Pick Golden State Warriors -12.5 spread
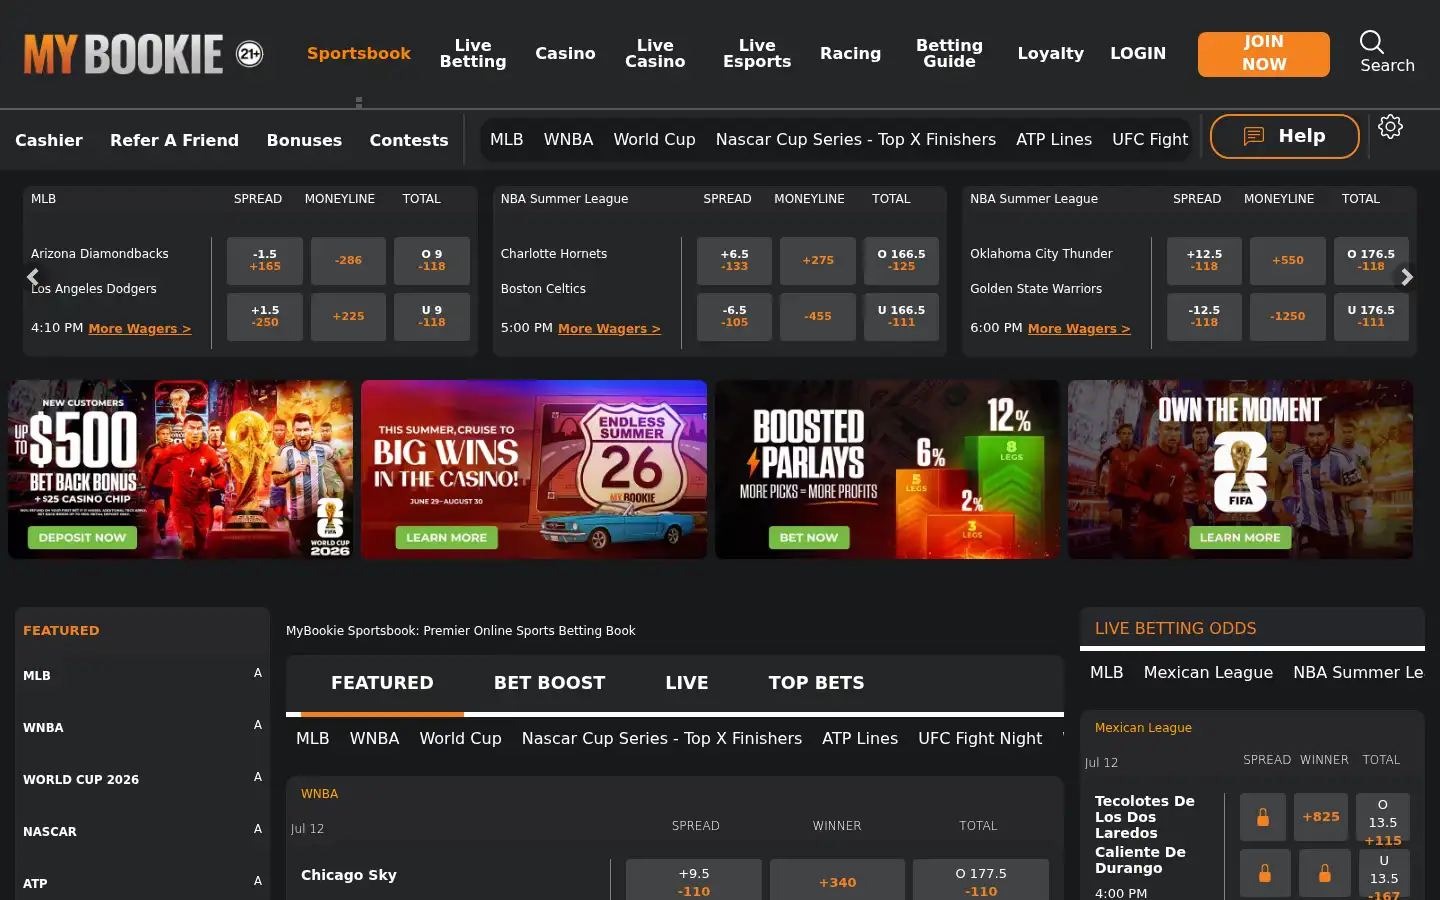The height and width of the screenshot is (900, 1440). 1204,316
